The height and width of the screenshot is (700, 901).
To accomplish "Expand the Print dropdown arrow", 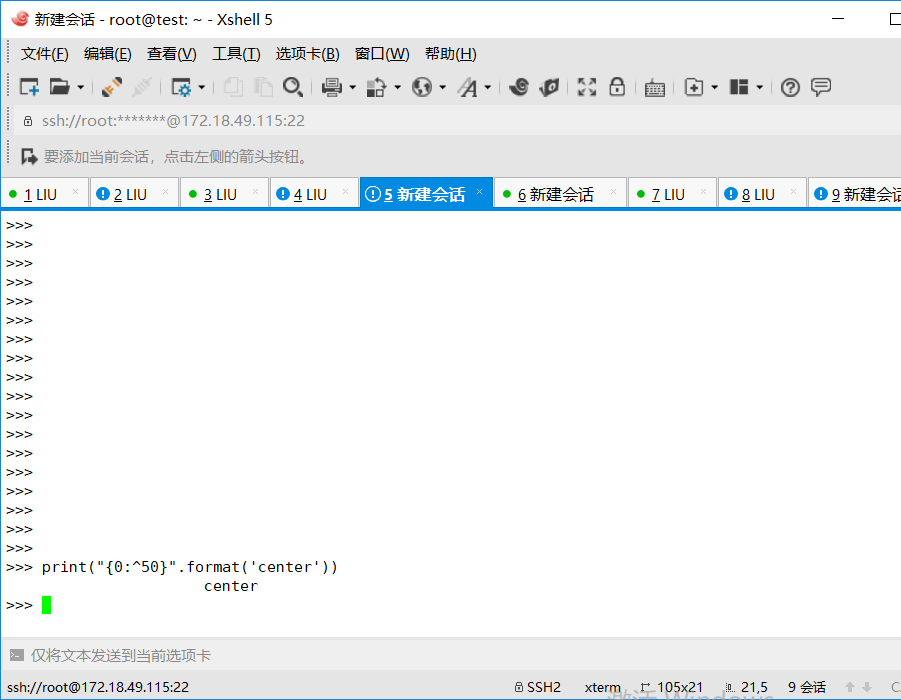I will click(353, 87).
